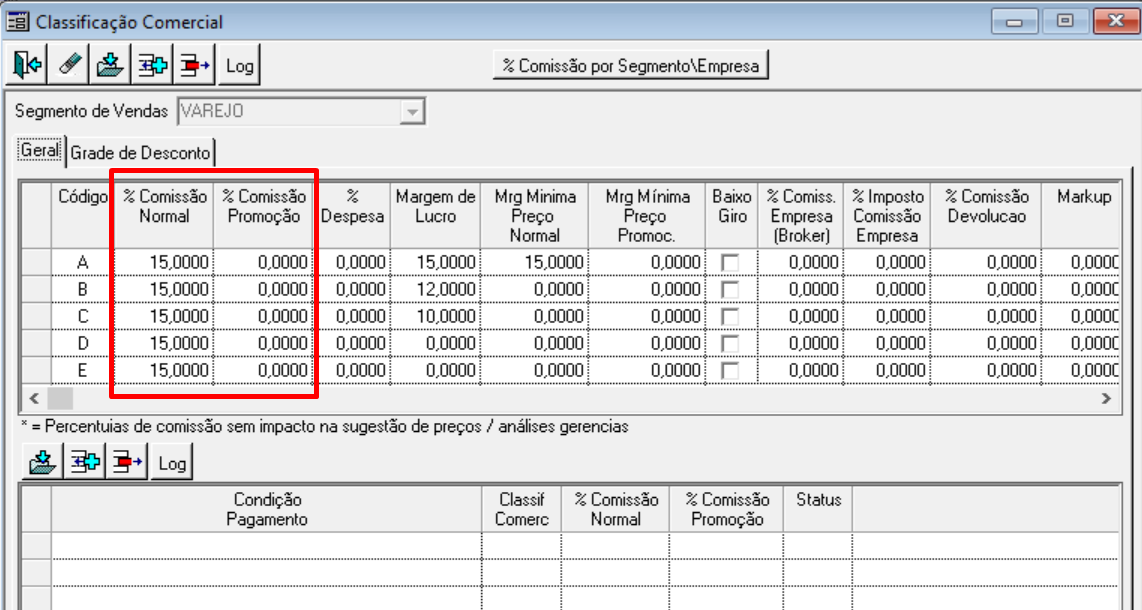Select Código cell D
Screen dimensions: 1142x610
[82, 344]
